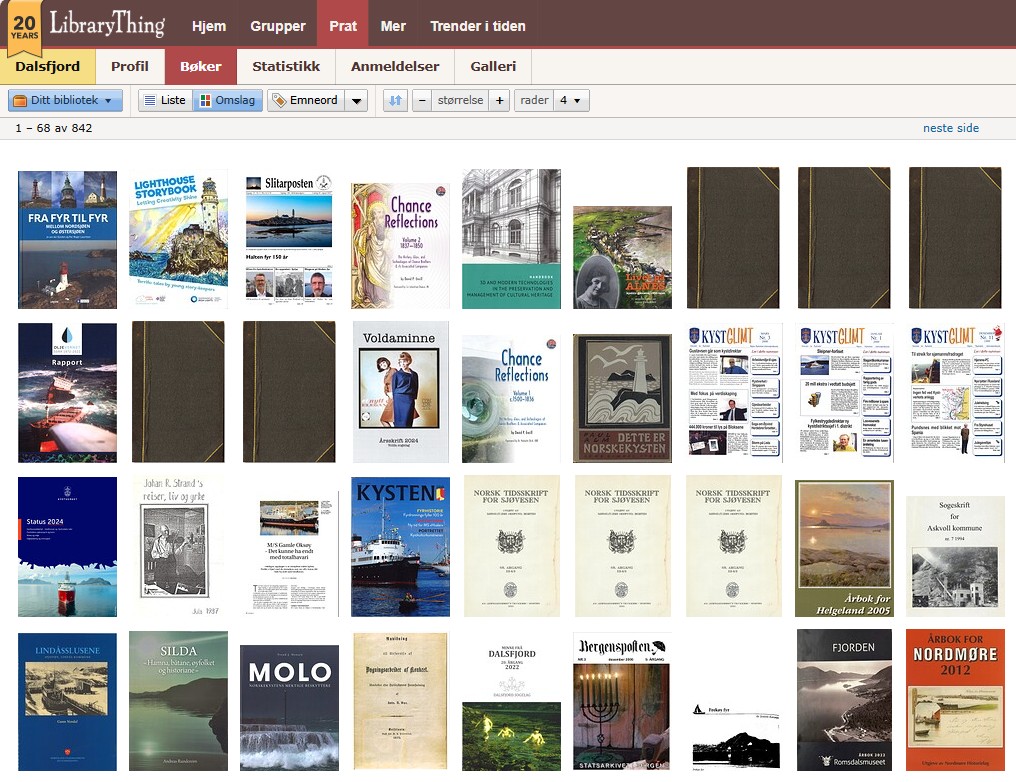
Task: Open the Grupper menu
Action: (x=277, y=26)
